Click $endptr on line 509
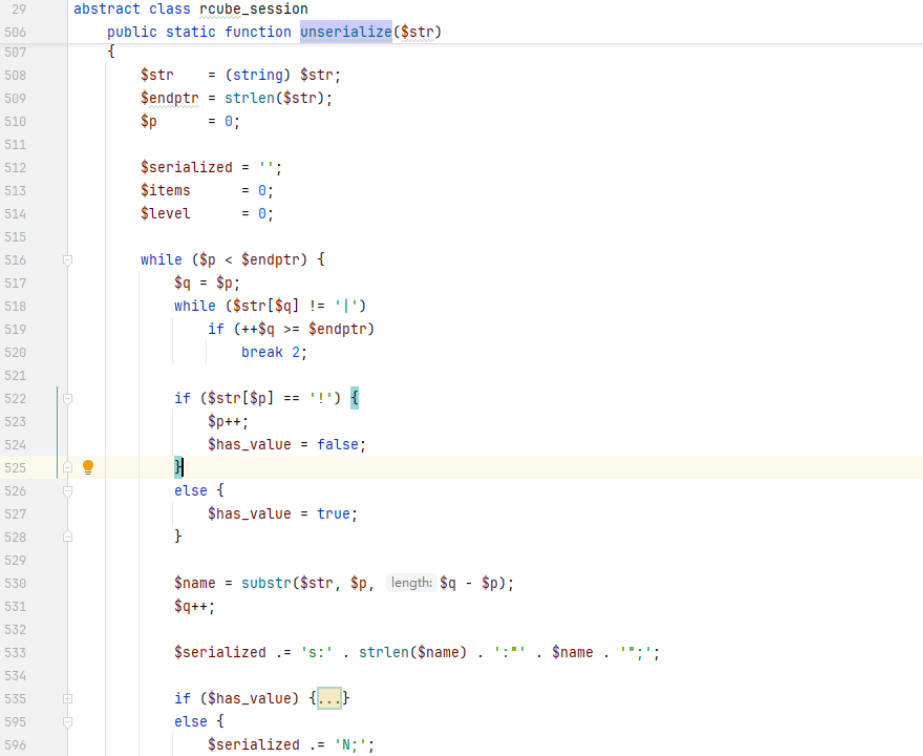Viewport: 923px width, 756px height. (170, 98)
